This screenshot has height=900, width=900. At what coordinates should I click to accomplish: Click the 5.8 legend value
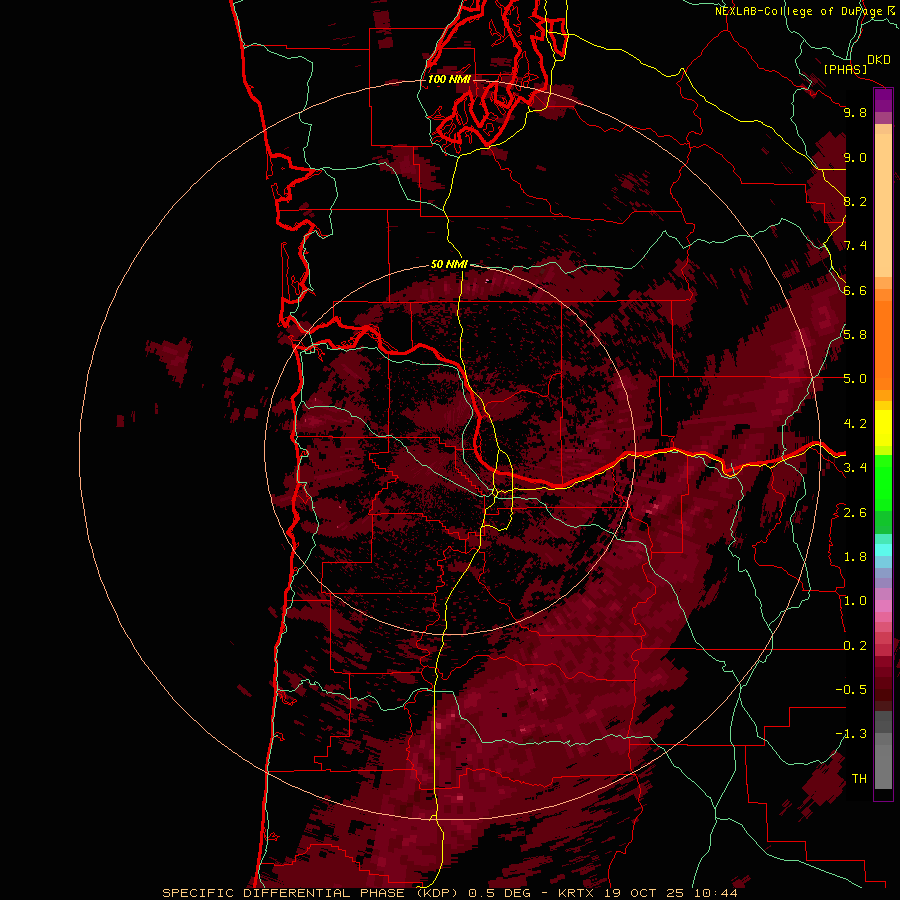(x=855, y=335)
